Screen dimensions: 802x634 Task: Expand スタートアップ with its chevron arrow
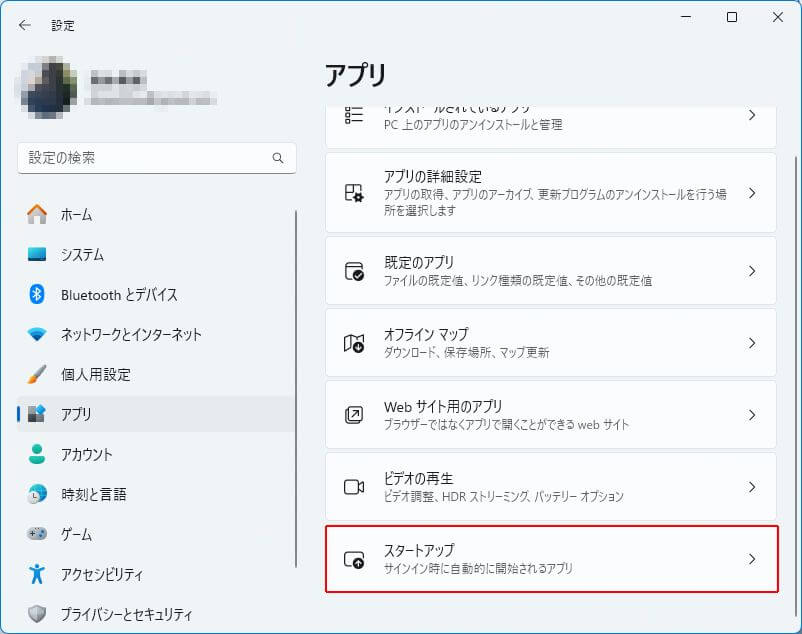tap(752, 559)
